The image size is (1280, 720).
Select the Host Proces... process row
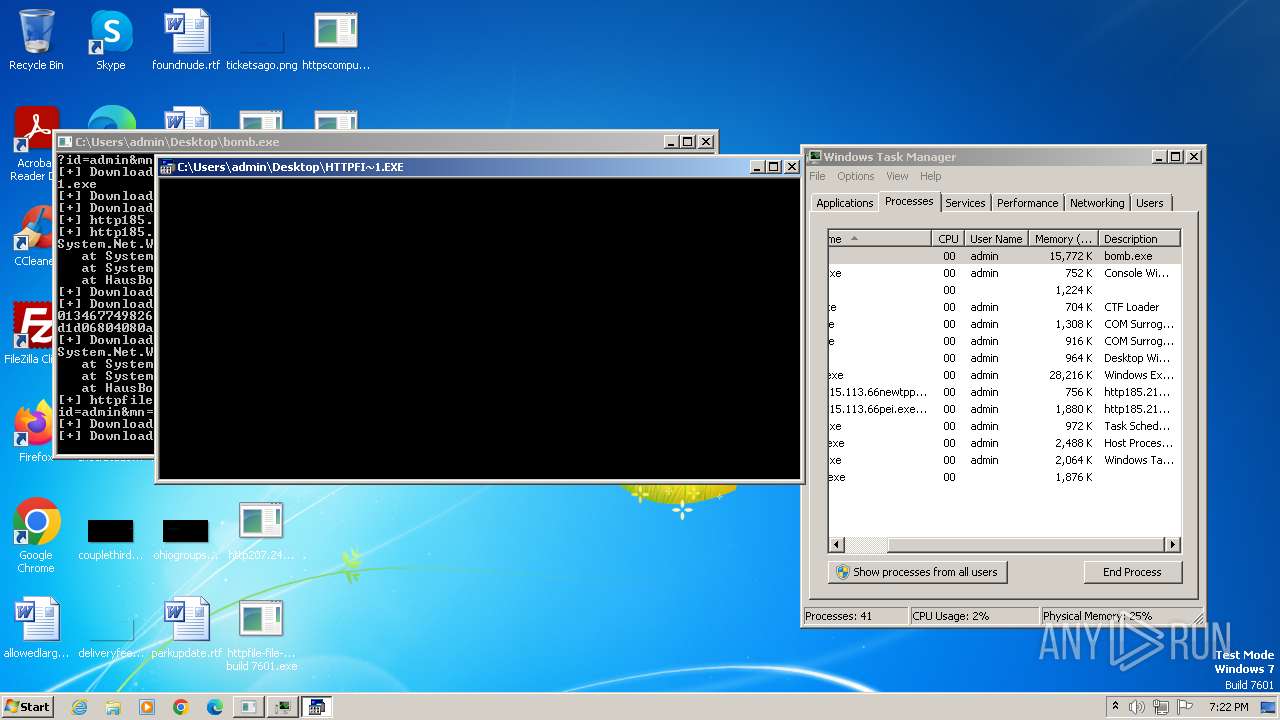[1004, 443]
